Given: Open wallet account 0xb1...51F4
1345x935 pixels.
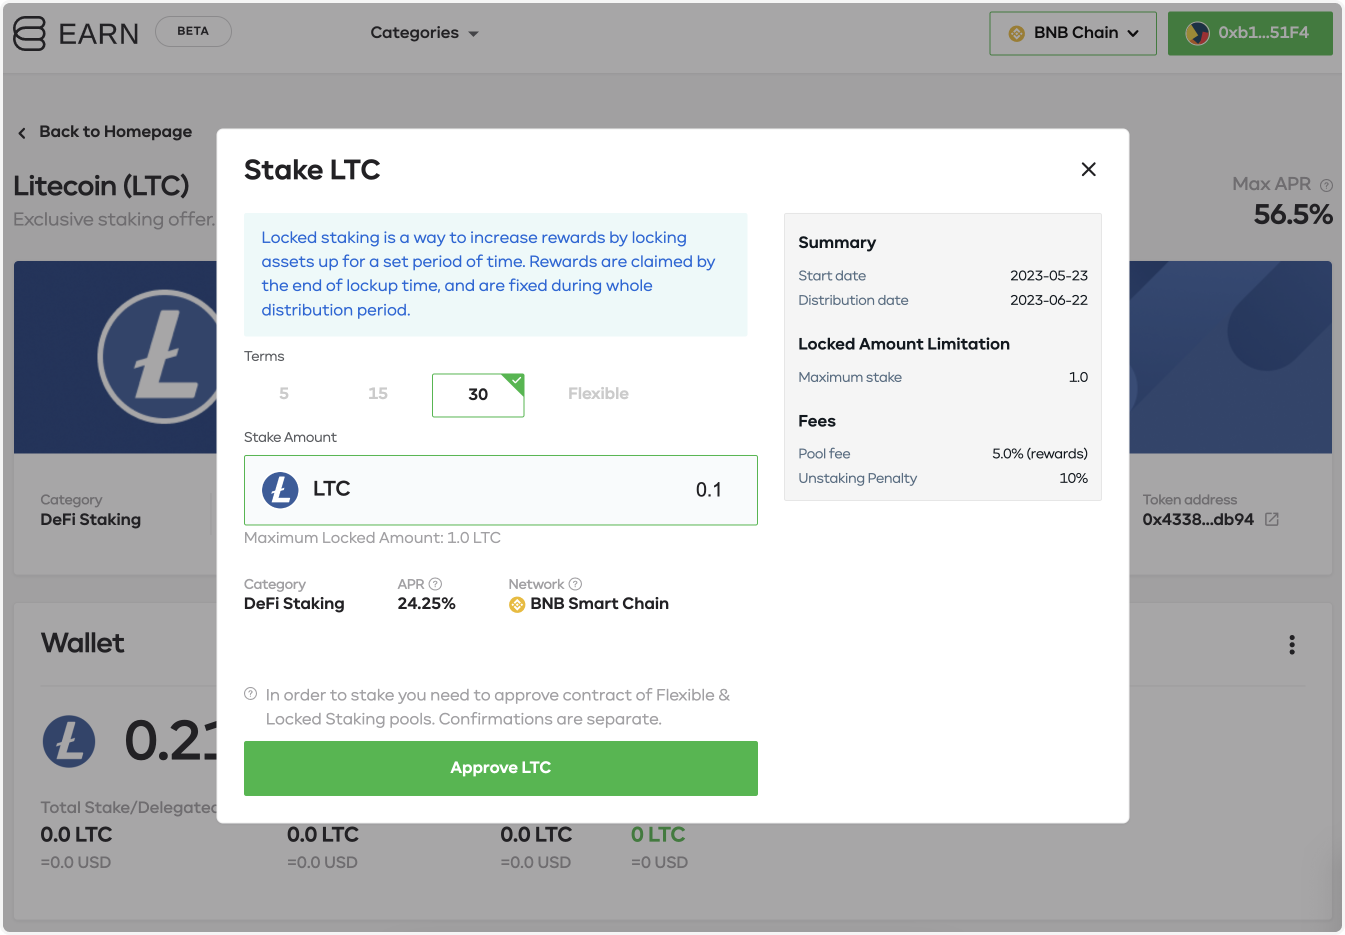Looking at the screenshot, I should 1250,33.
